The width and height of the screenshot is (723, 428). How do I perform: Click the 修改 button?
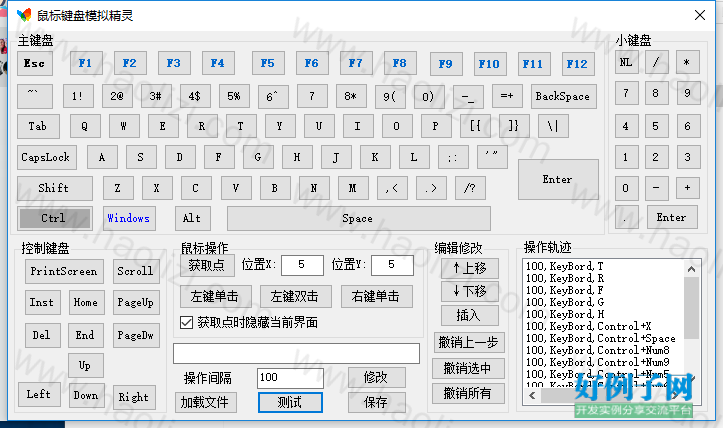tap(377, 378)
